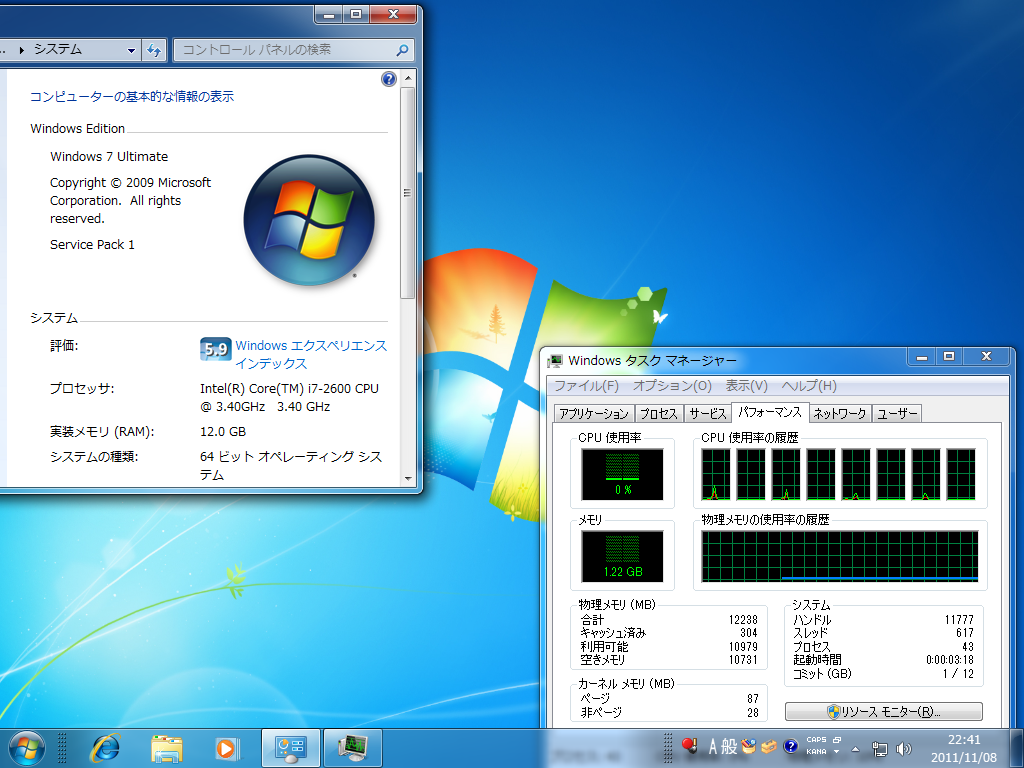The image size is (1024, 768).
Task: Minimize the Task Manager window
Action: [921, 357]
